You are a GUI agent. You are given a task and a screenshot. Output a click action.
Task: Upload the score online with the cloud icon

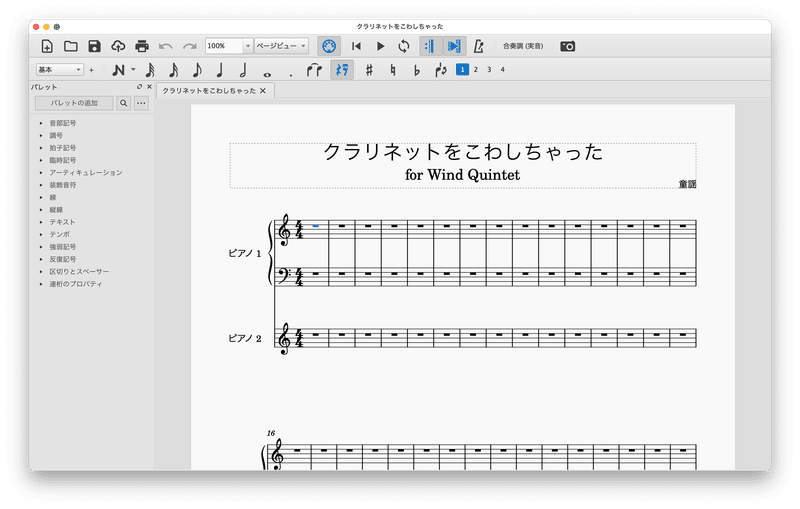118,46
